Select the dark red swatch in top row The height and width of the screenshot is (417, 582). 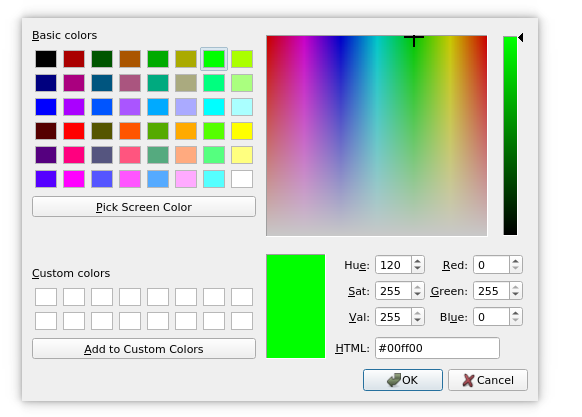pyautogui.click(x=74, y=59)
